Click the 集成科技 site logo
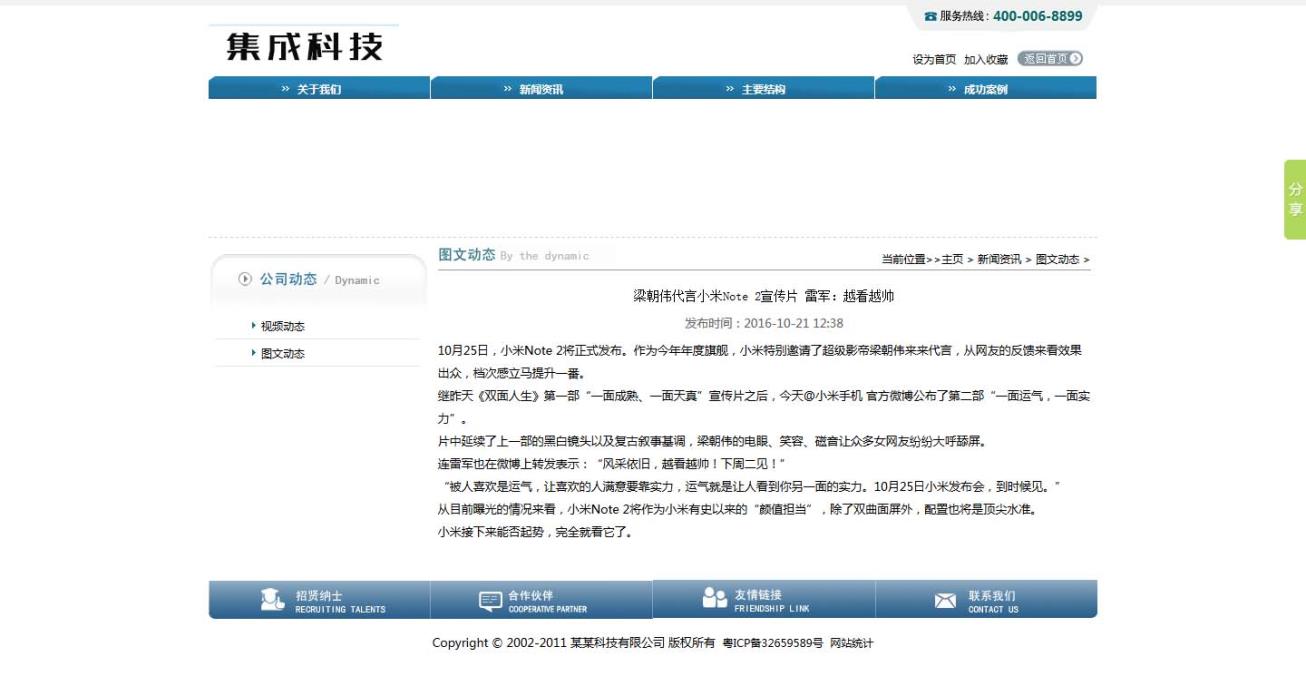This screenshot has height=696, width=1306. pos(305,46)
